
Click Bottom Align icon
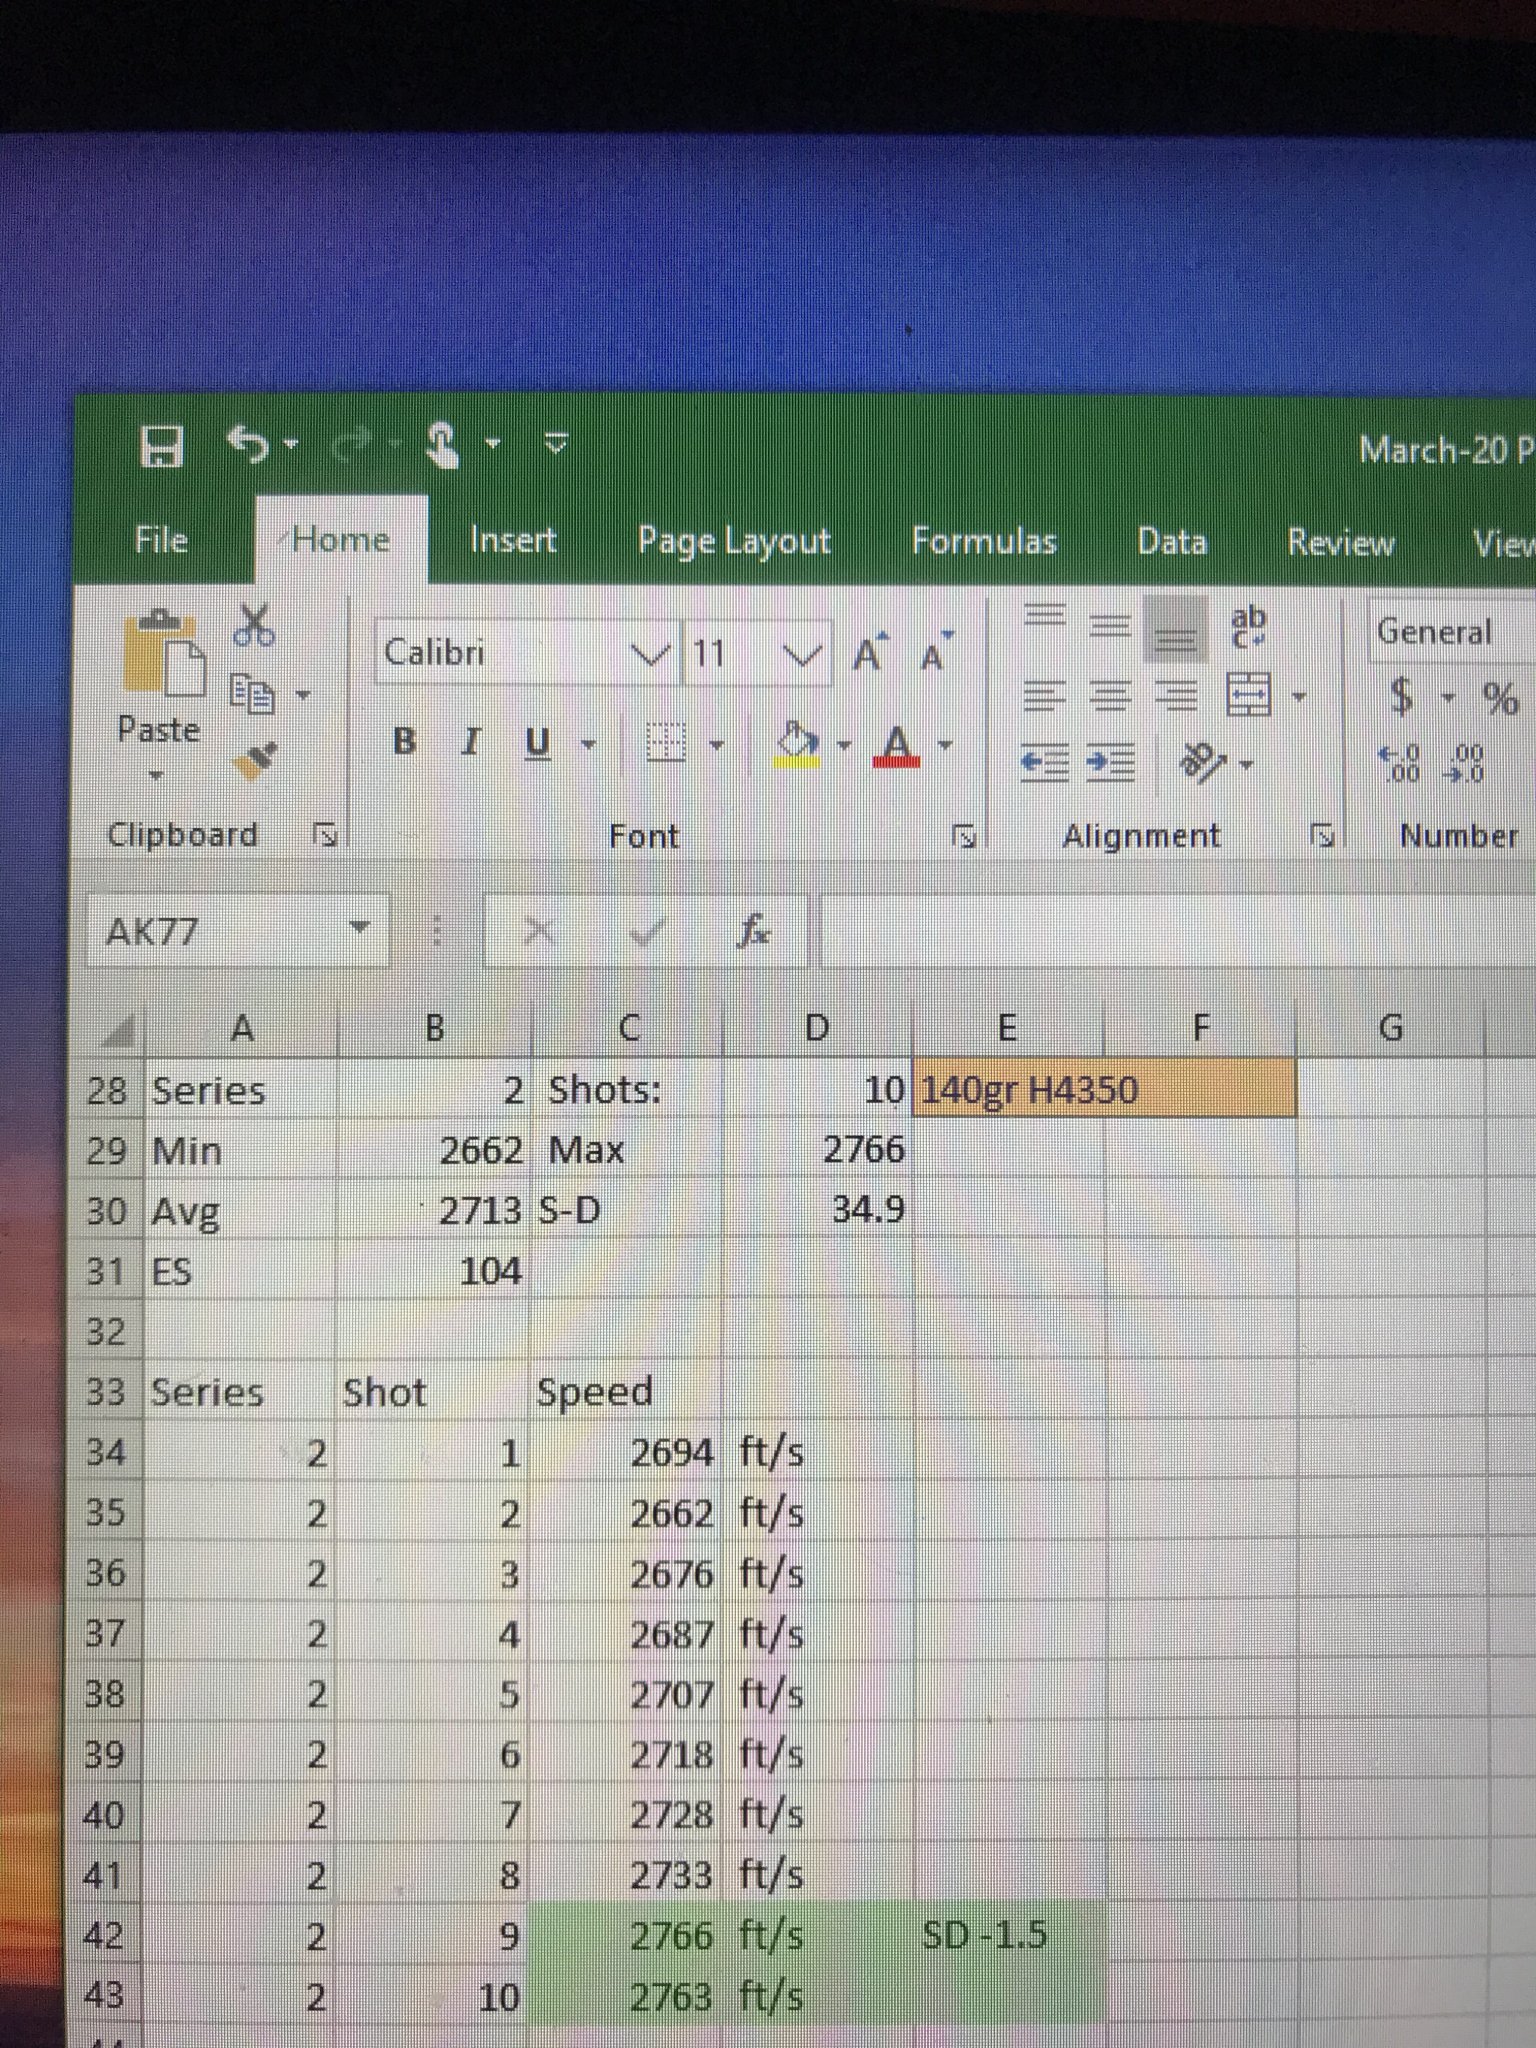(x=1176, y=632)
